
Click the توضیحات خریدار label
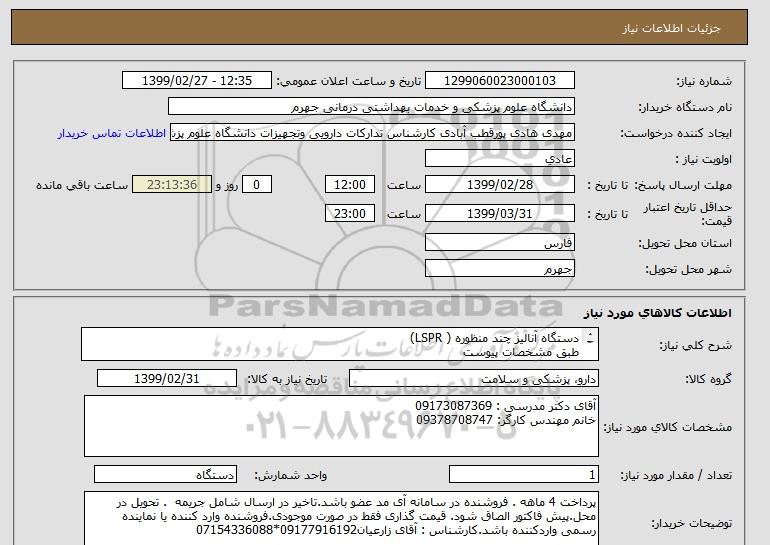[691, 524]
